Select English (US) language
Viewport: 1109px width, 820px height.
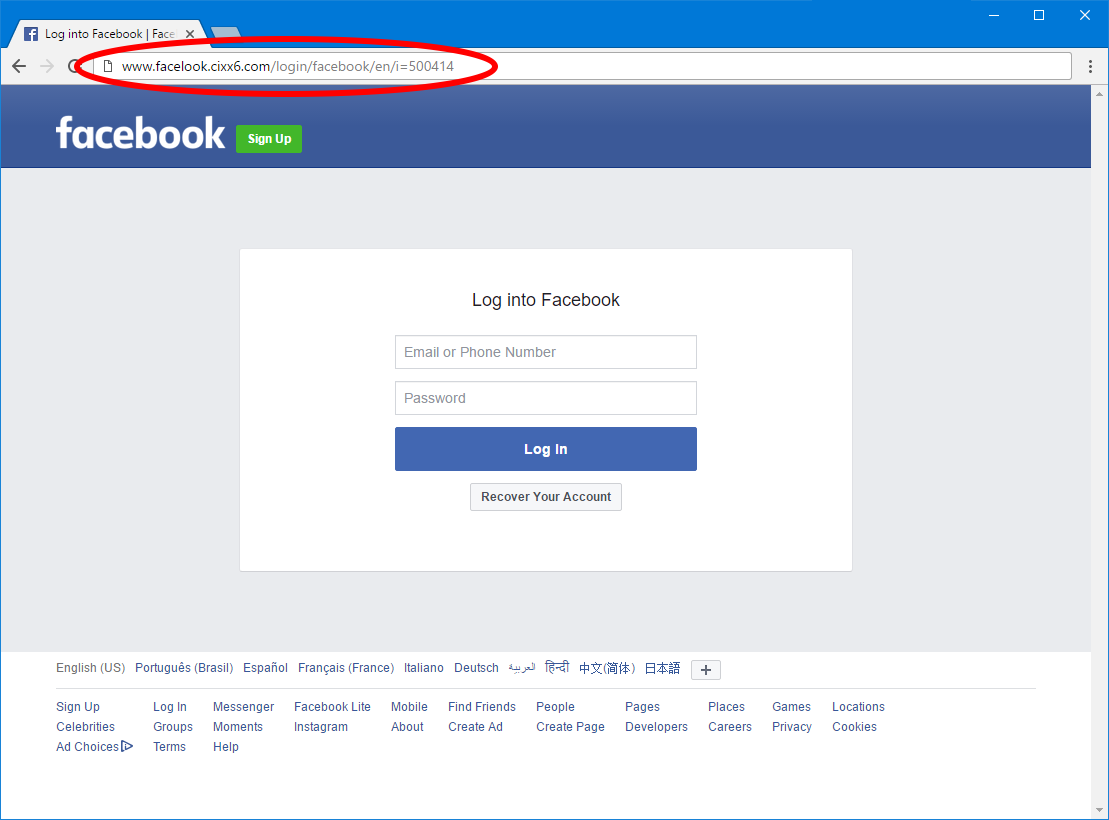[91, 668]
